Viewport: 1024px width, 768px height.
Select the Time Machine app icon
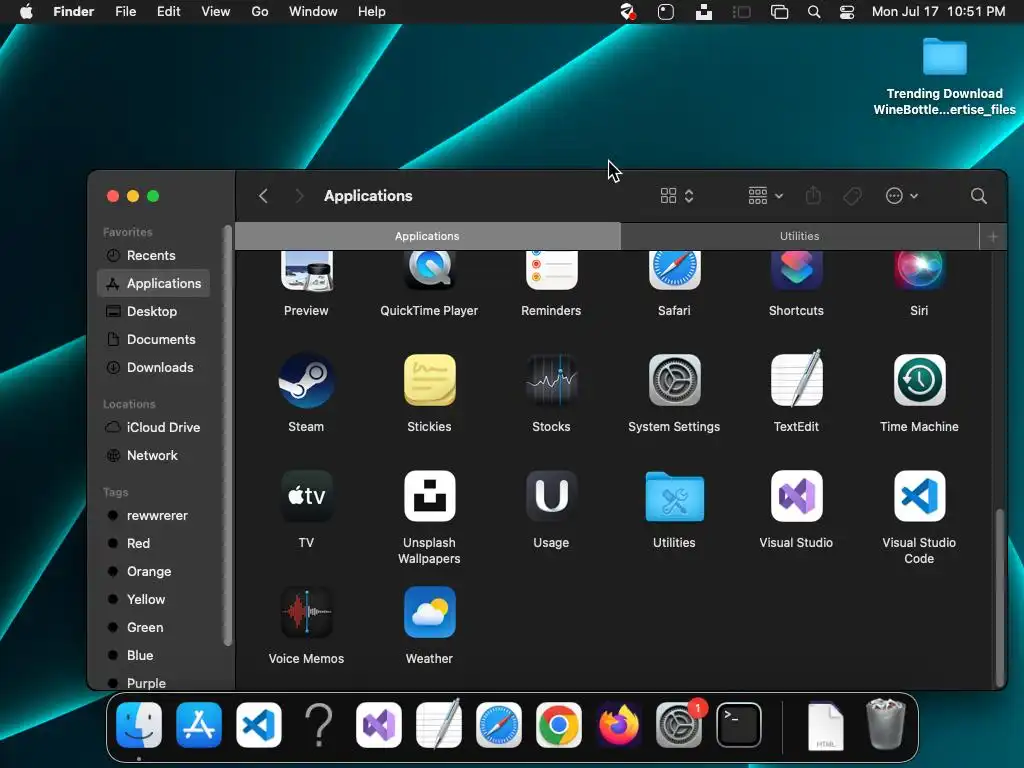point(919,380)
